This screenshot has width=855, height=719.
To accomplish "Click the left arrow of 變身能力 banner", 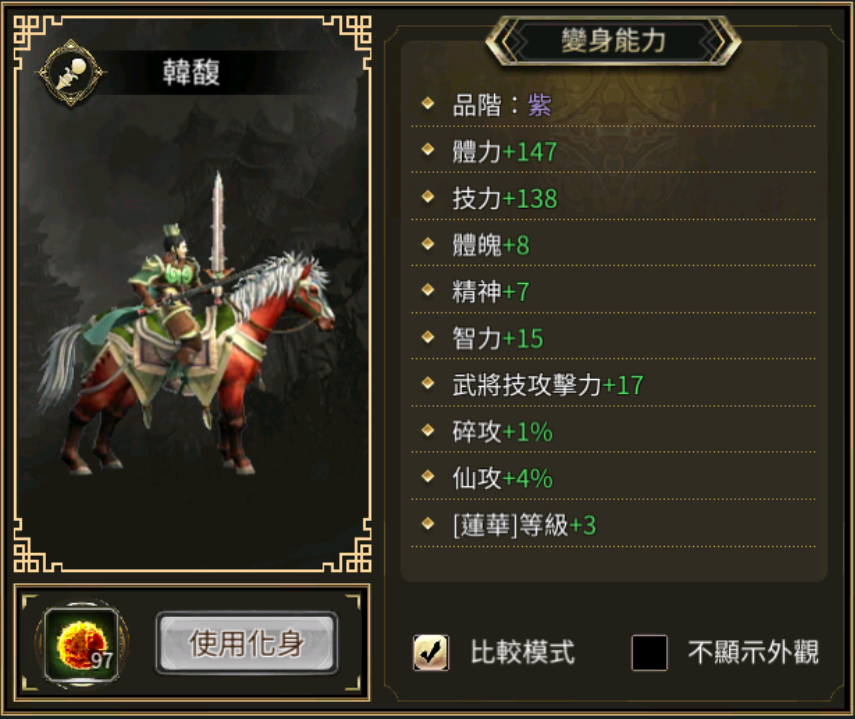I will click(x=506, y=41).
